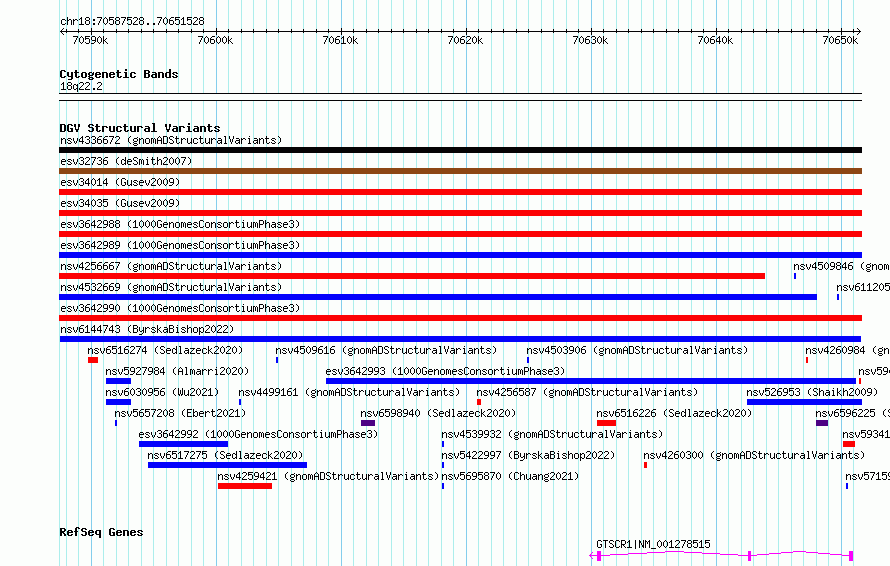This screenshot has width=890, height=566.
Task: Select the nsv6144743 (ByrskaBishop2022) label
Action: tap(147, 329)
